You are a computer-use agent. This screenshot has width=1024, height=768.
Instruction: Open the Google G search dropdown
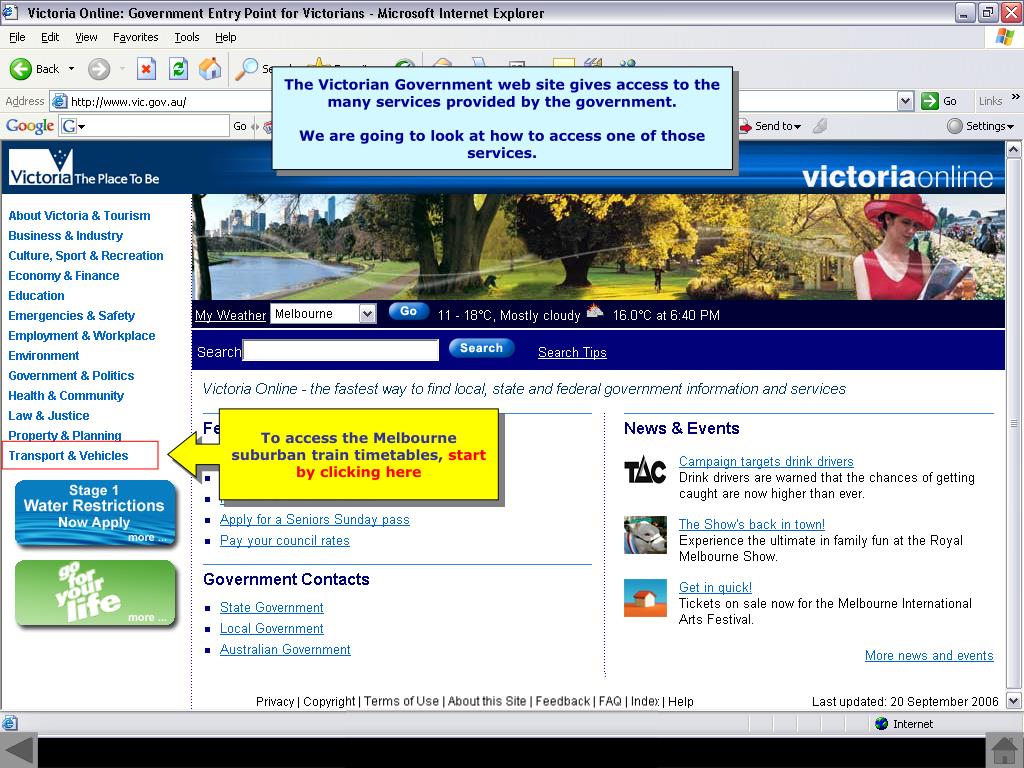coord(81,126)
